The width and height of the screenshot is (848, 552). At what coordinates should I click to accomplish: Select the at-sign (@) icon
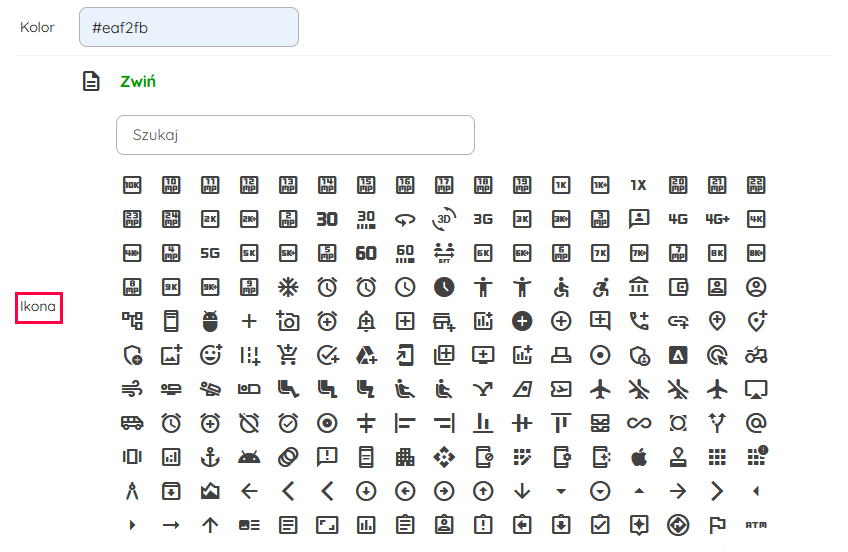(x=756, y=422)
